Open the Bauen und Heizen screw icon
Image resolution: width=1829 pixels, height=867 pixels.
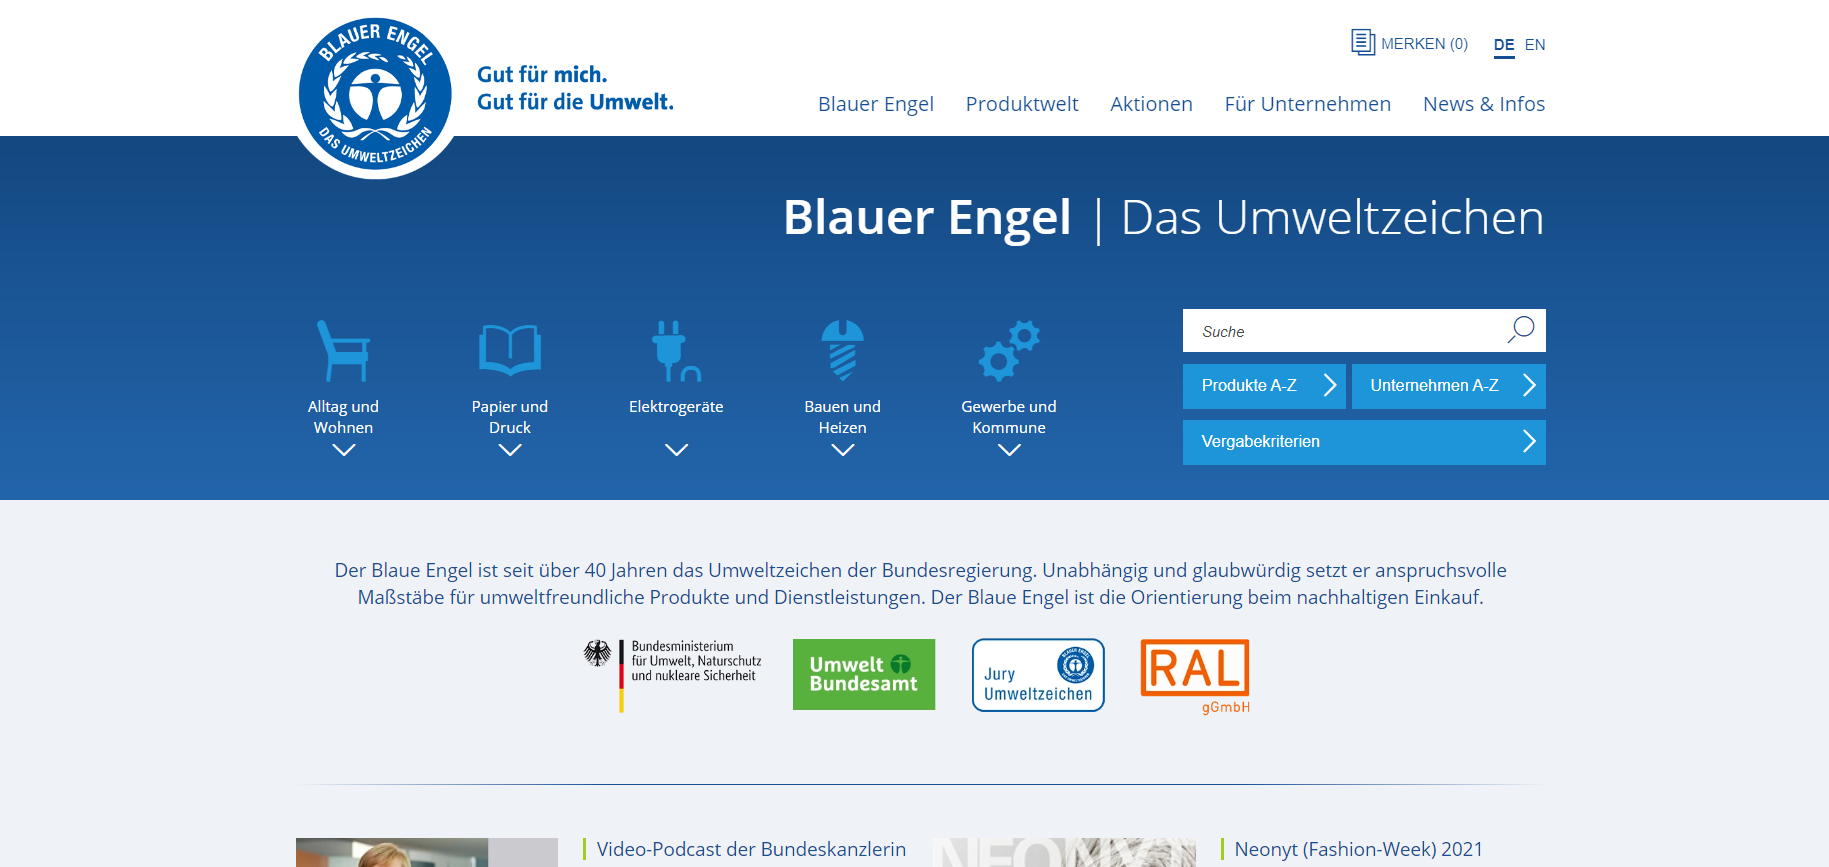coord(842,350)
